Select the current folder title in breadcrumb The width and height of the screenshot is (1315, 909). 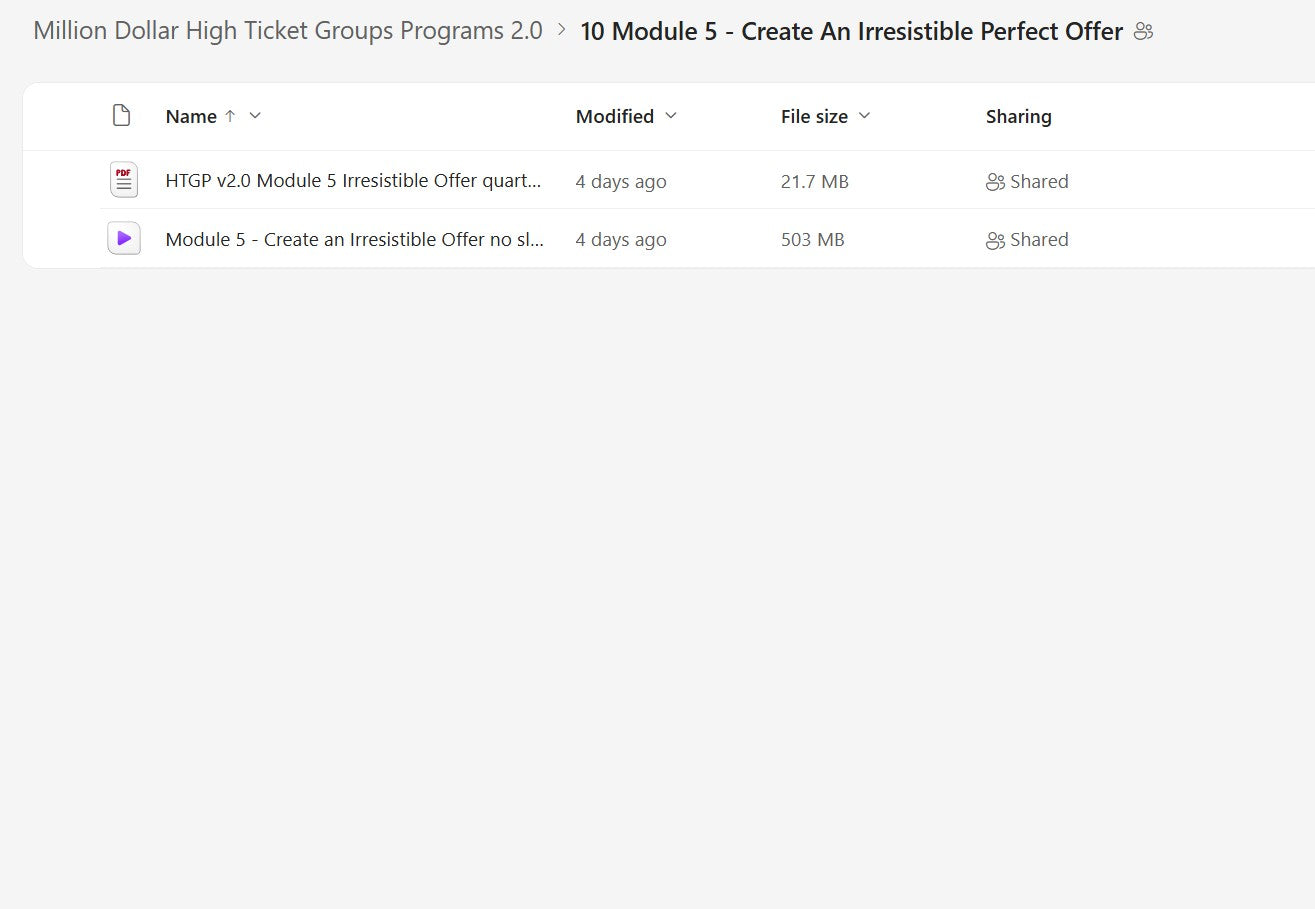point(851,32)
